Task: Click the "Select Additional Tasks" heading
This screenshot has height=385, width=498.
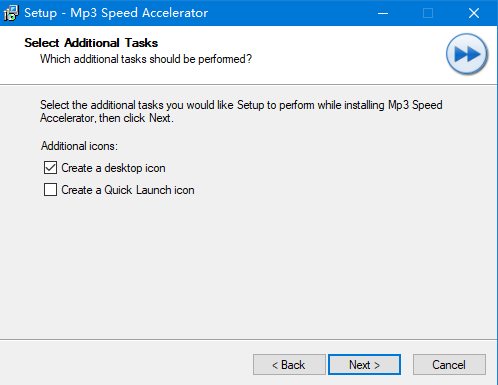Action: [x=91, y=43]
